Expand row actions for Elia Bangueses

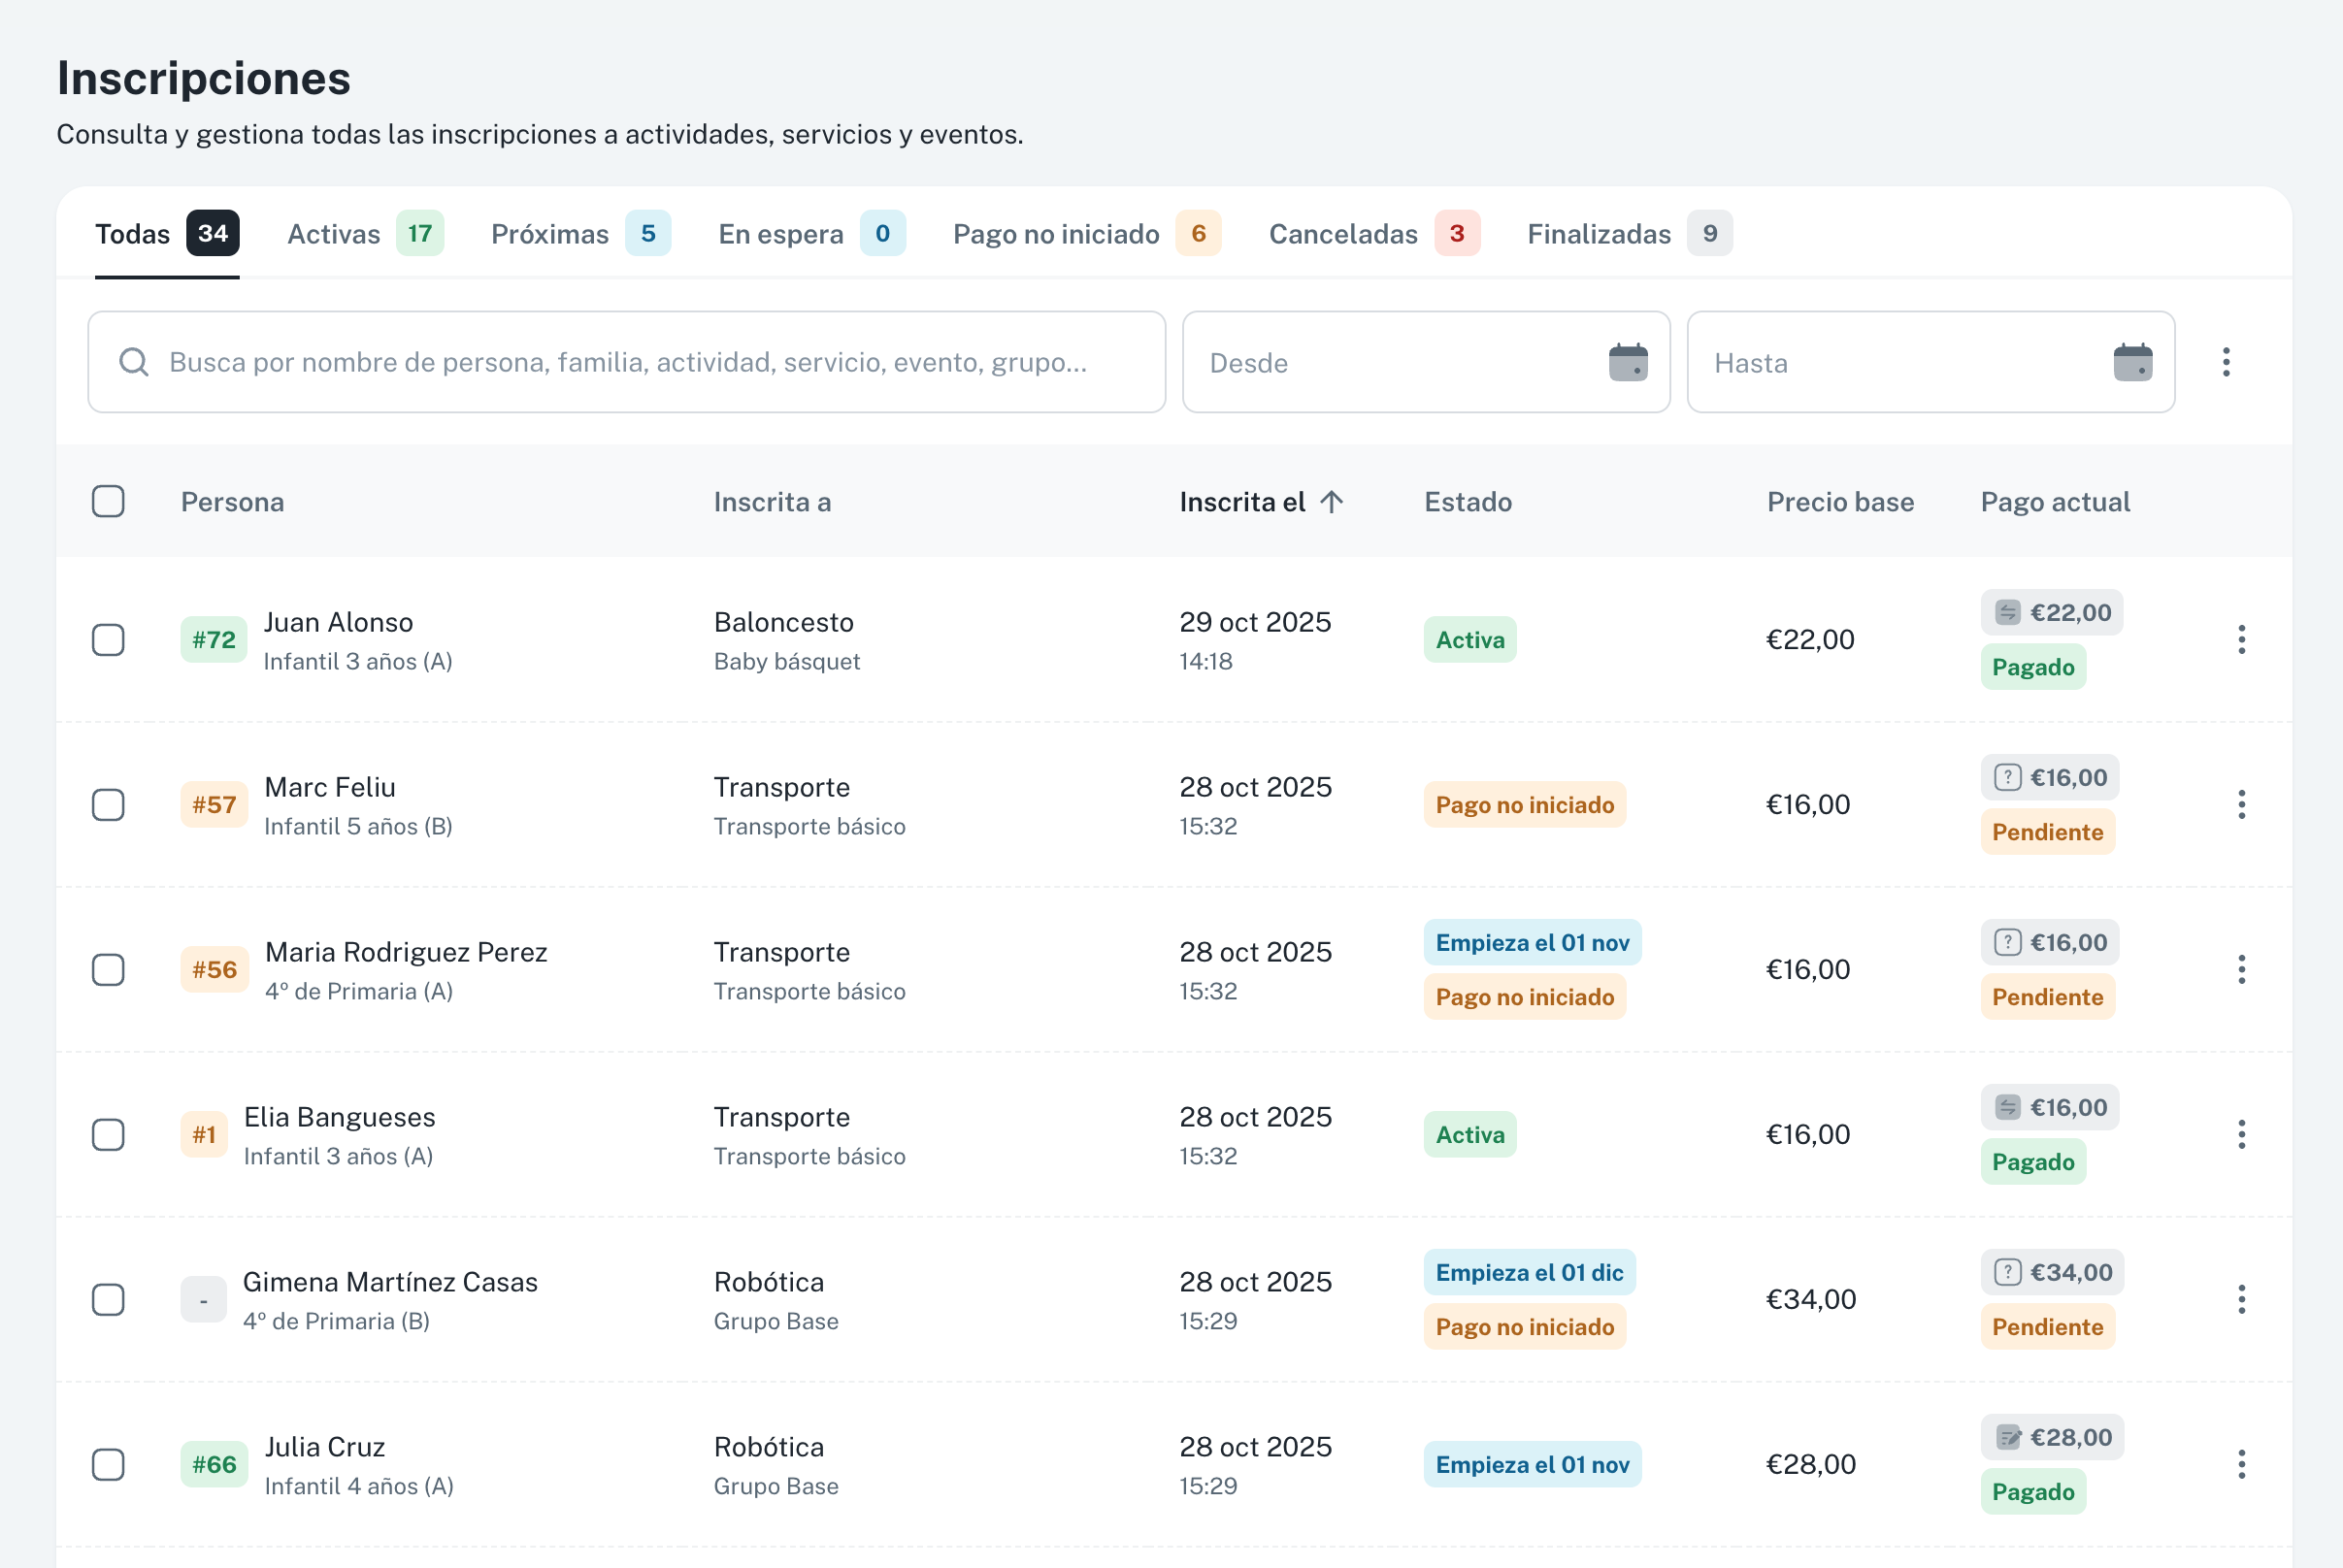[x=2241, y=1135]
